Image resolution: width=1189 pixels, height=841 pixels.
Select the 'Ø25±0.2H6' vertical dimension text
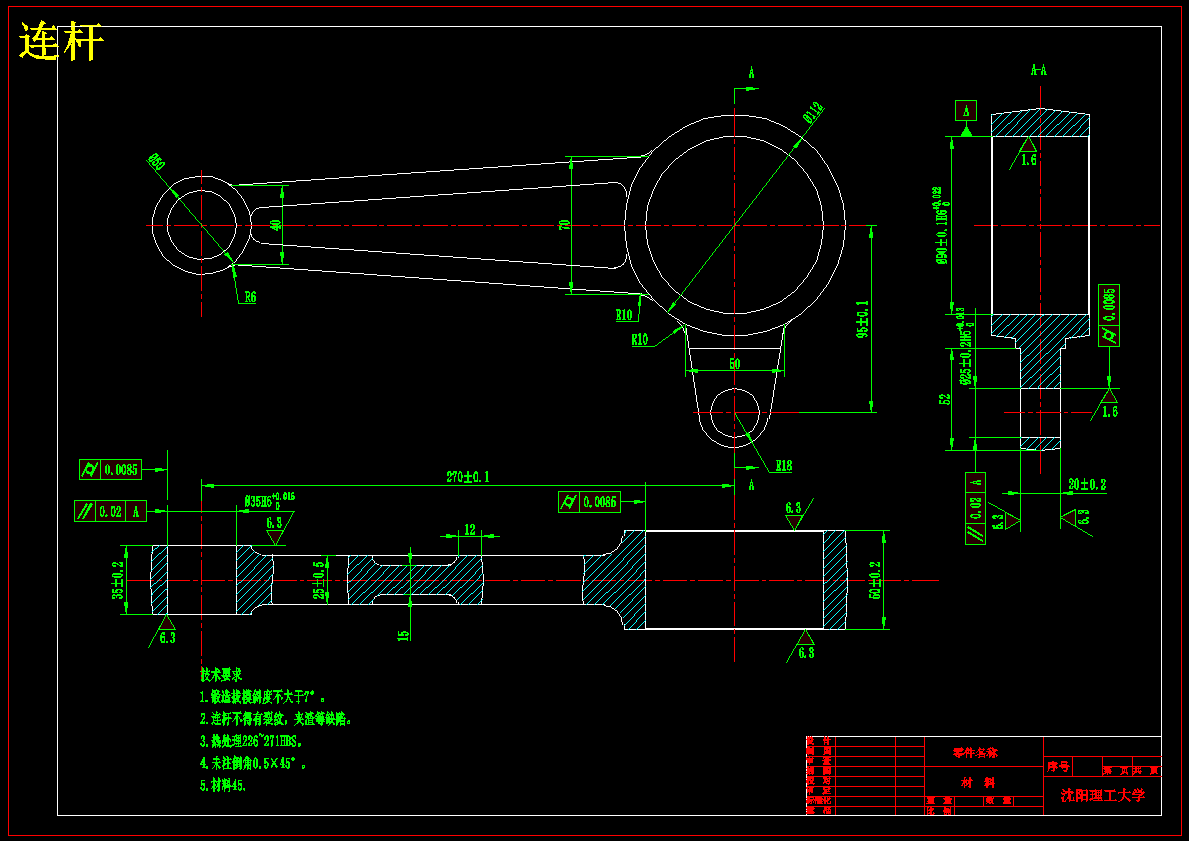tap(964, 347)
